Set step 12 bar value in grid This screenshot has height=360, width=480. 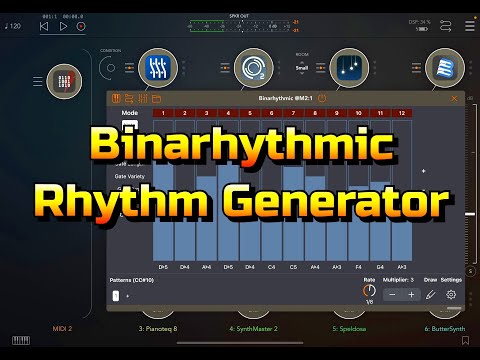(x=402, y=190)
